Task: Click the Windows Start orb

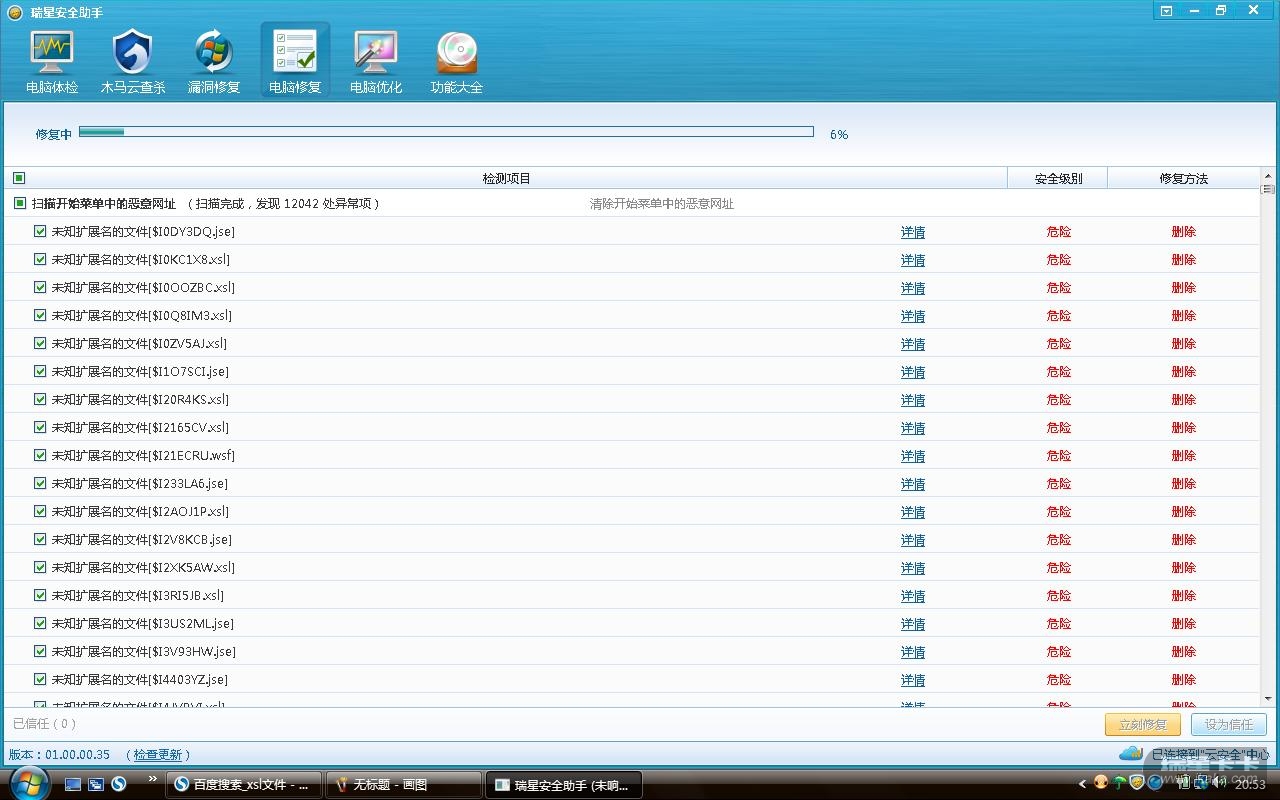Action: point(30,783)
